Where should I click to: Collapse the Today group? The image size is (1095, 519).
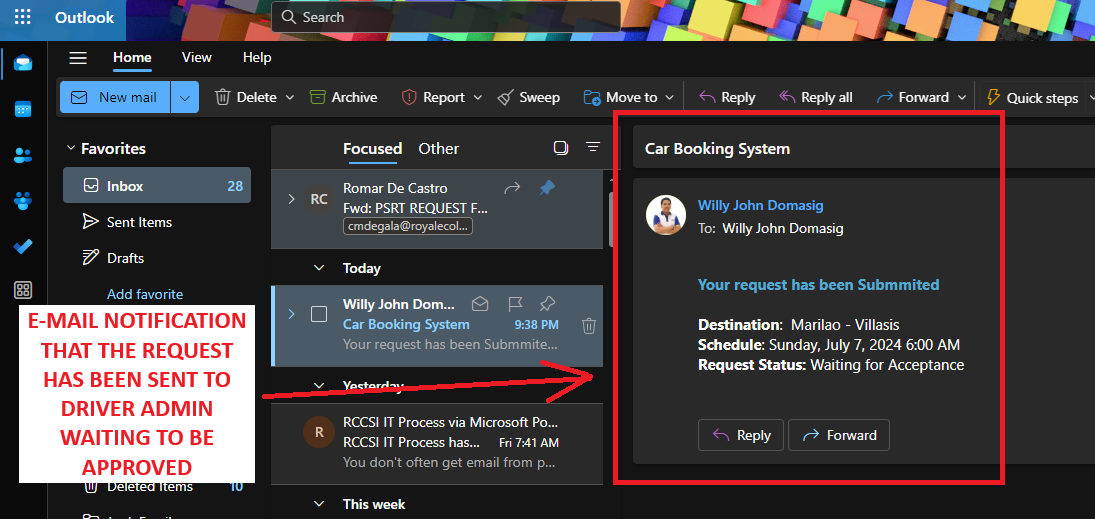tap(319, 268)
